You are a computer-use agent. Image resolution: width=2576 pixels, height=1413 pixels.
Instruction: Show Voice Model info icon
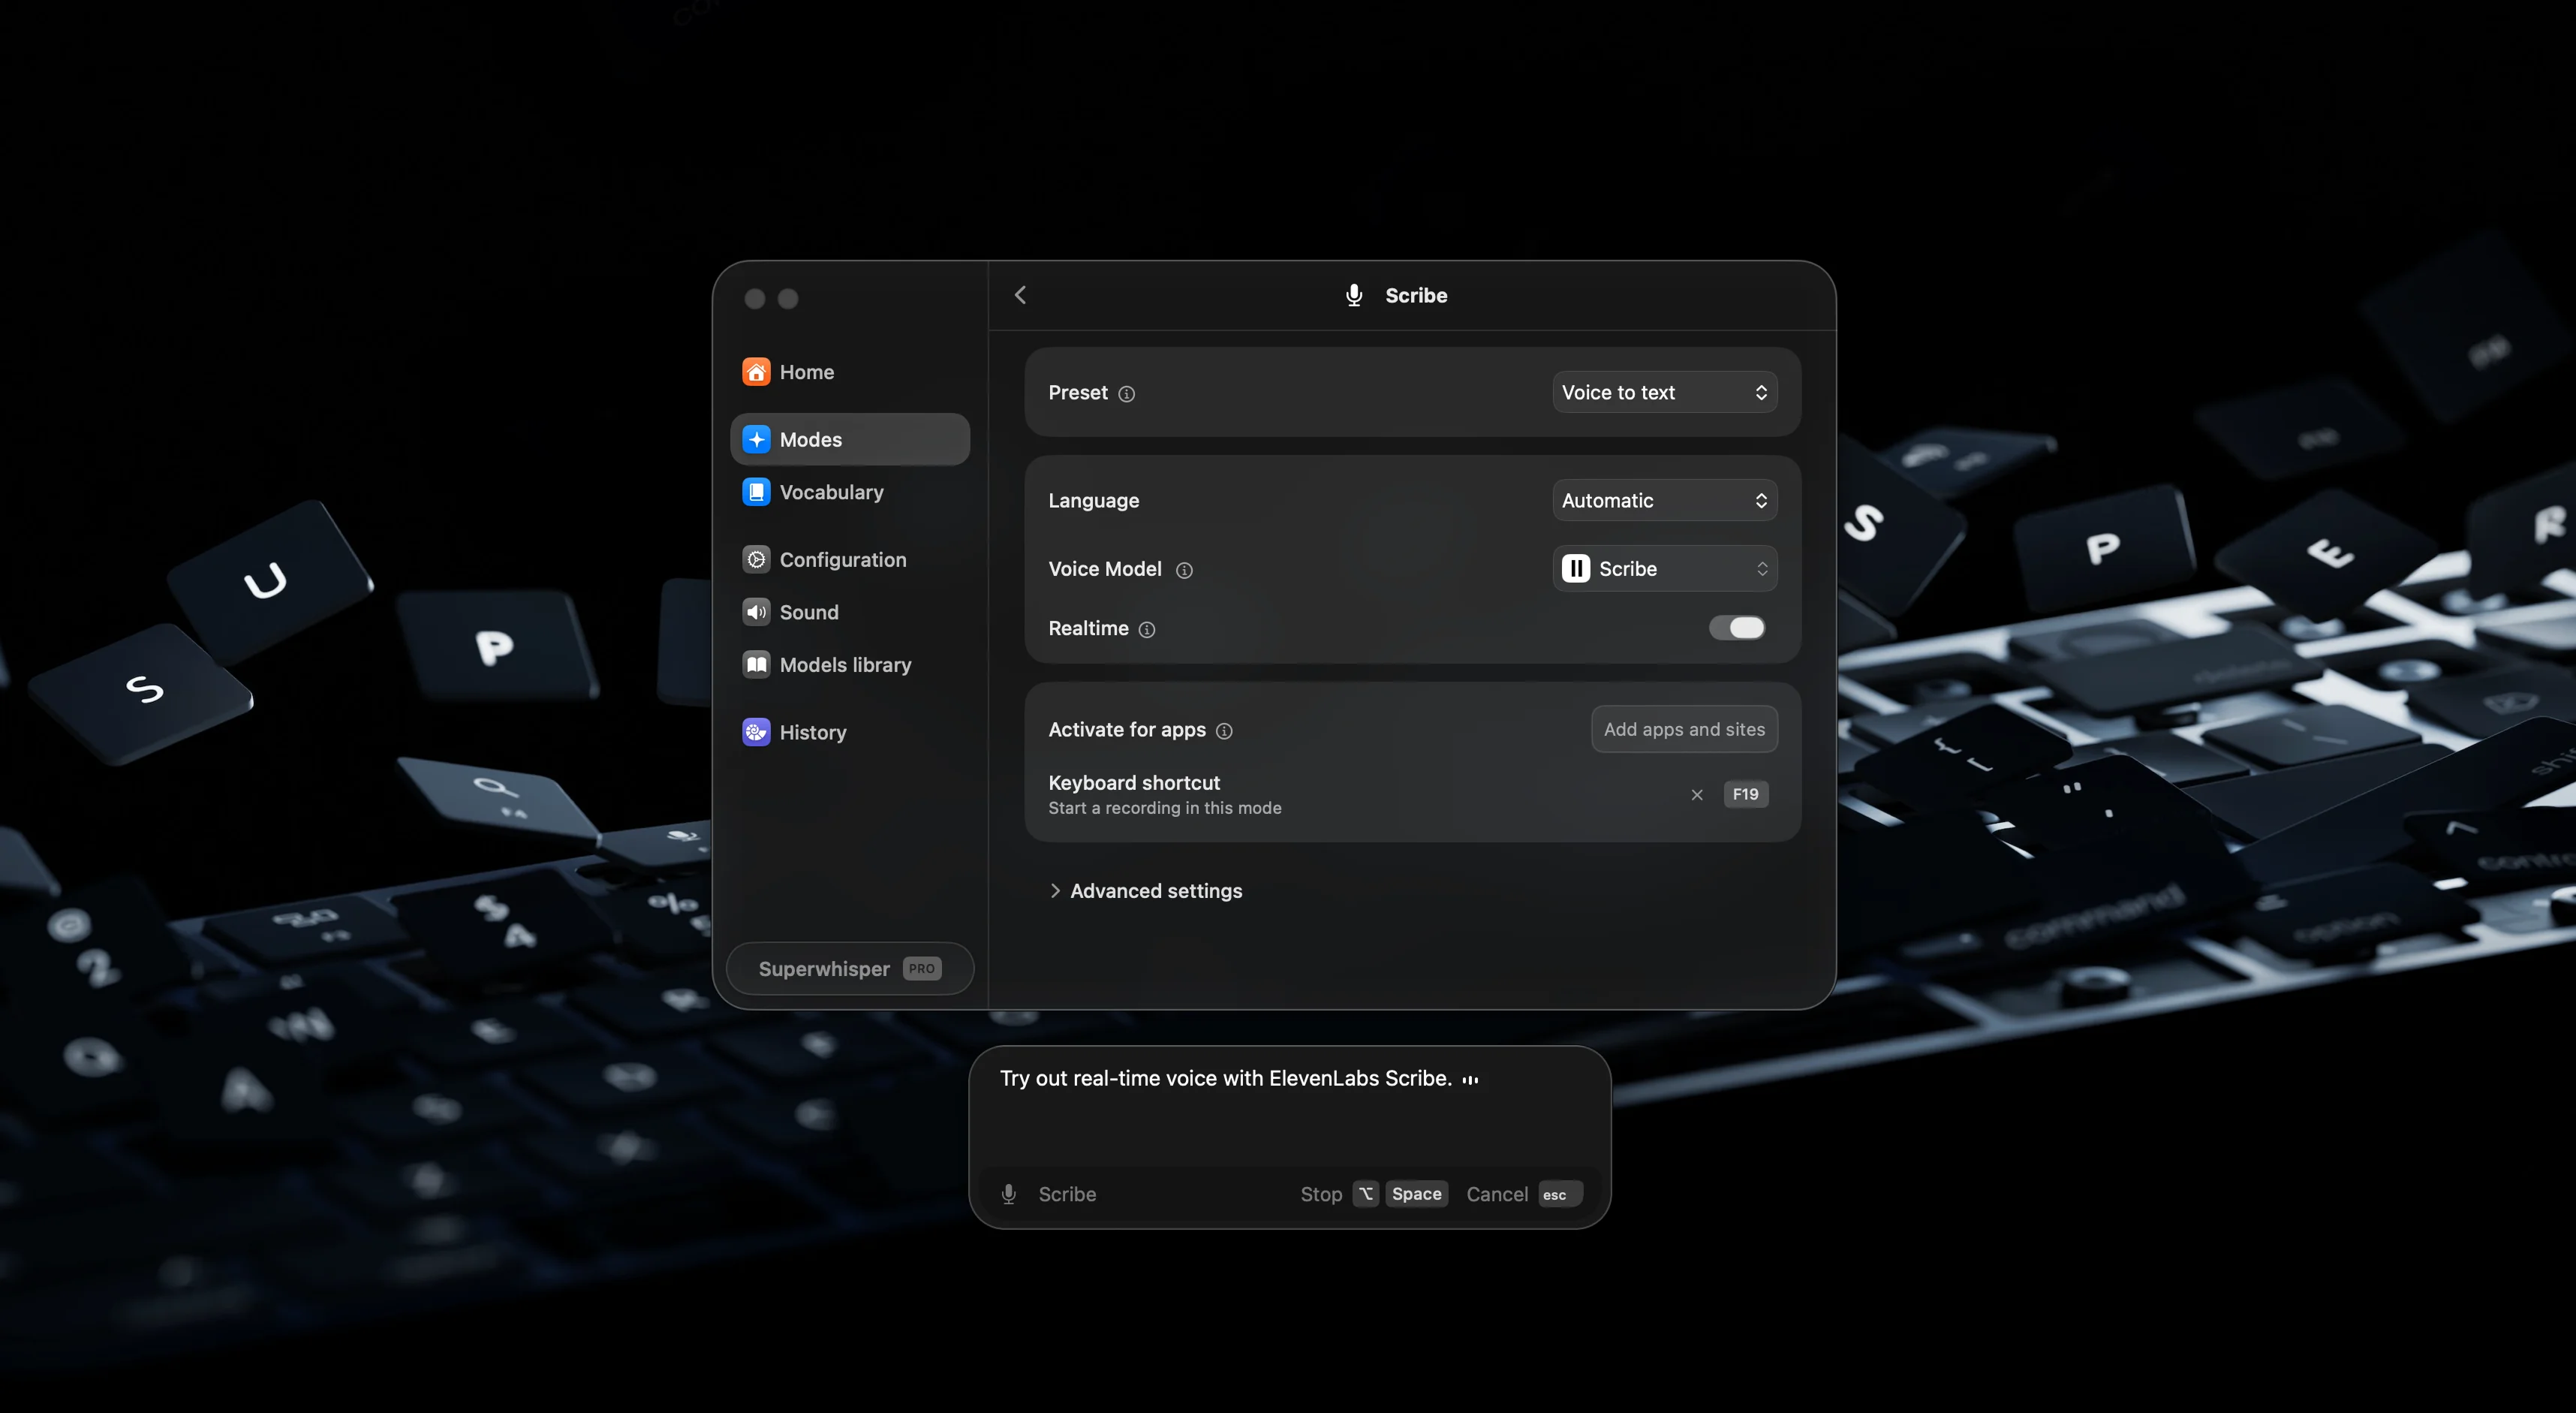pyautogui.click(x=1184, y=570)
